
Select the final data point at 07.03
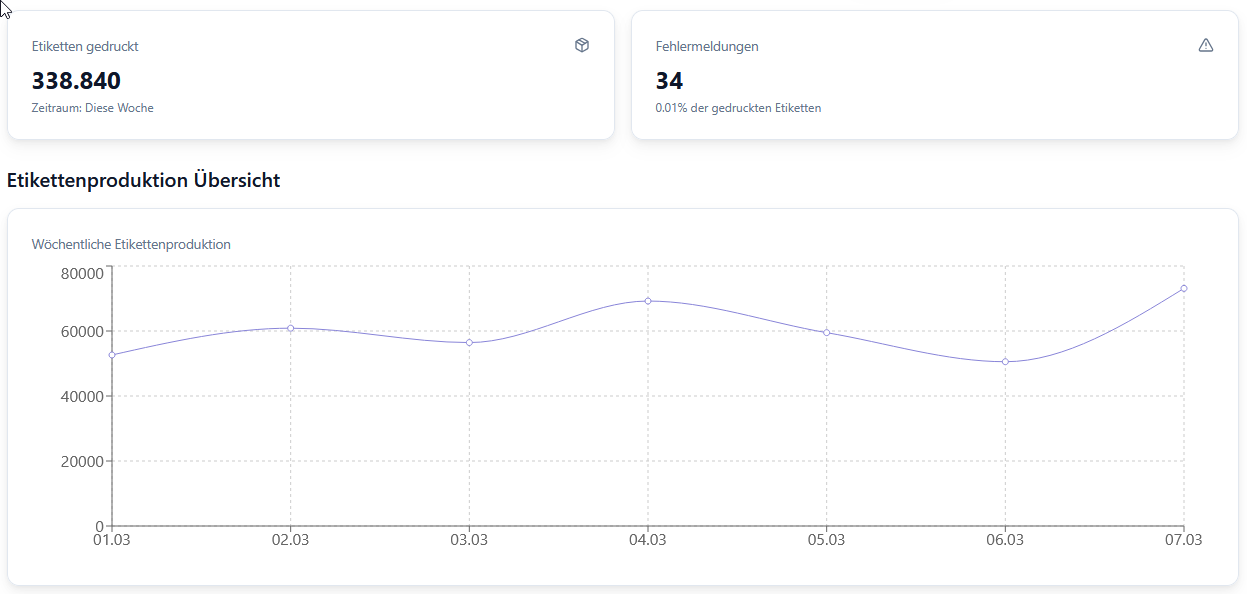tap(1183, 288)
